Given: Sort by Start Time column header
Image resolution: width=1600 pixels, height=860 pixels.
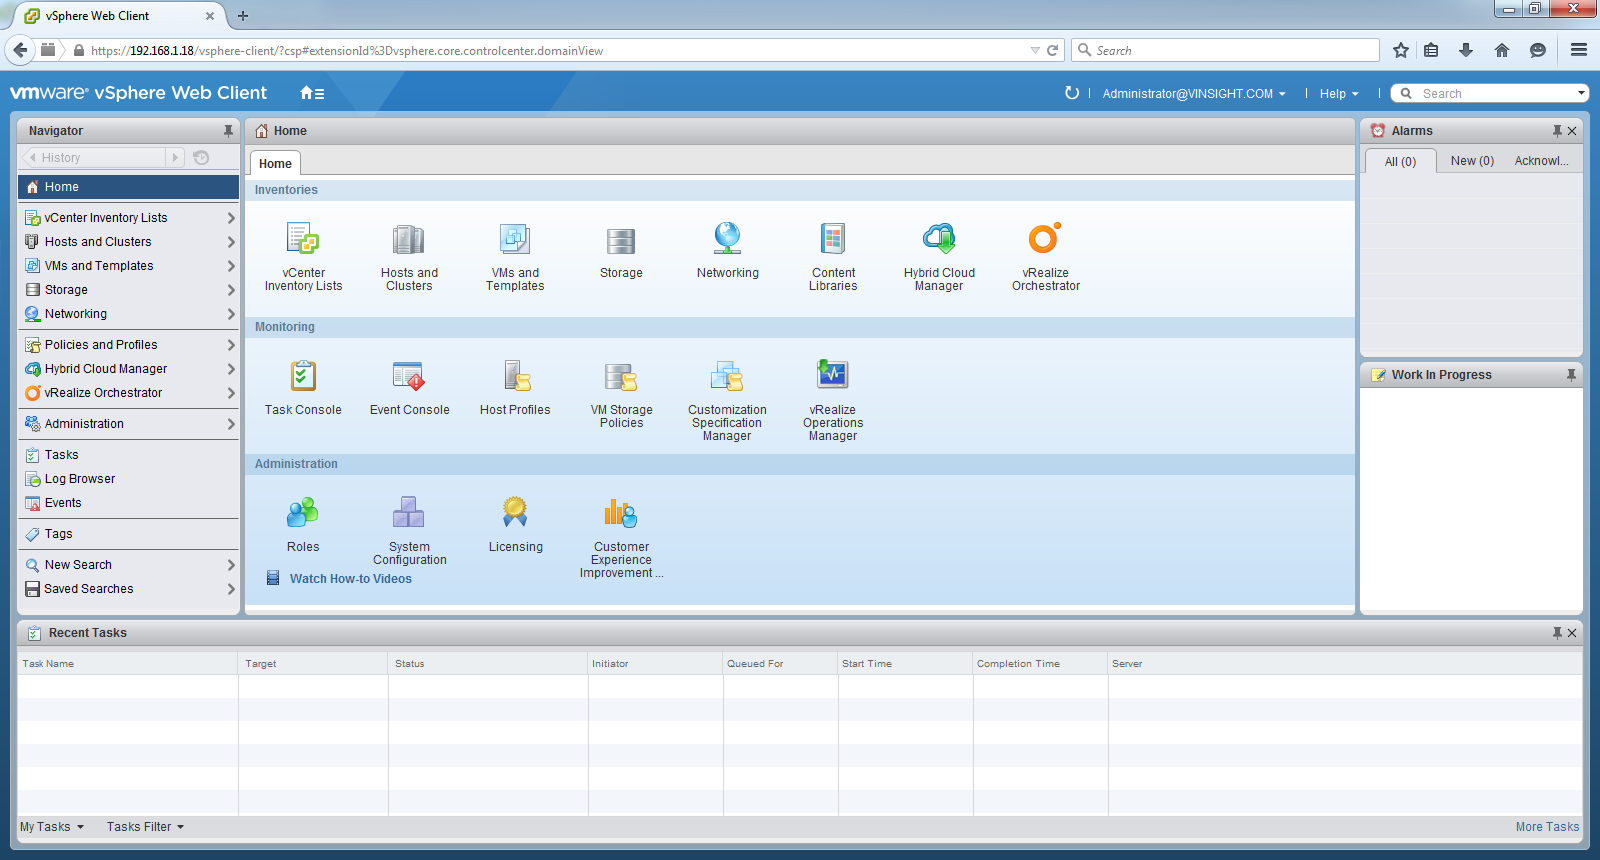Looking at the screenshot, I should pyautogui.click(x=905, y=664).
